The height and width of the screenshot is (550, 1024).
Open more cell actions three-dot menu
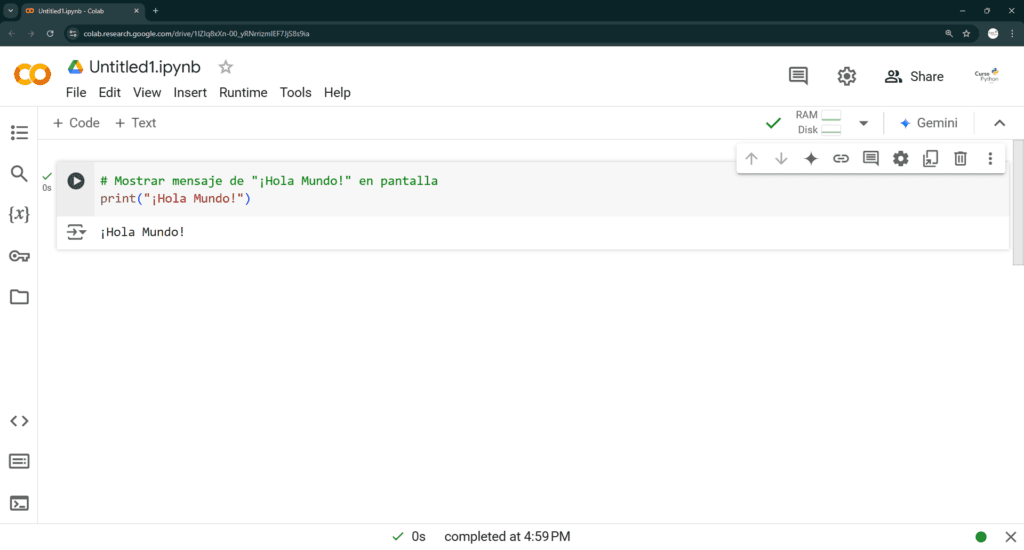(x=990, y=158)
